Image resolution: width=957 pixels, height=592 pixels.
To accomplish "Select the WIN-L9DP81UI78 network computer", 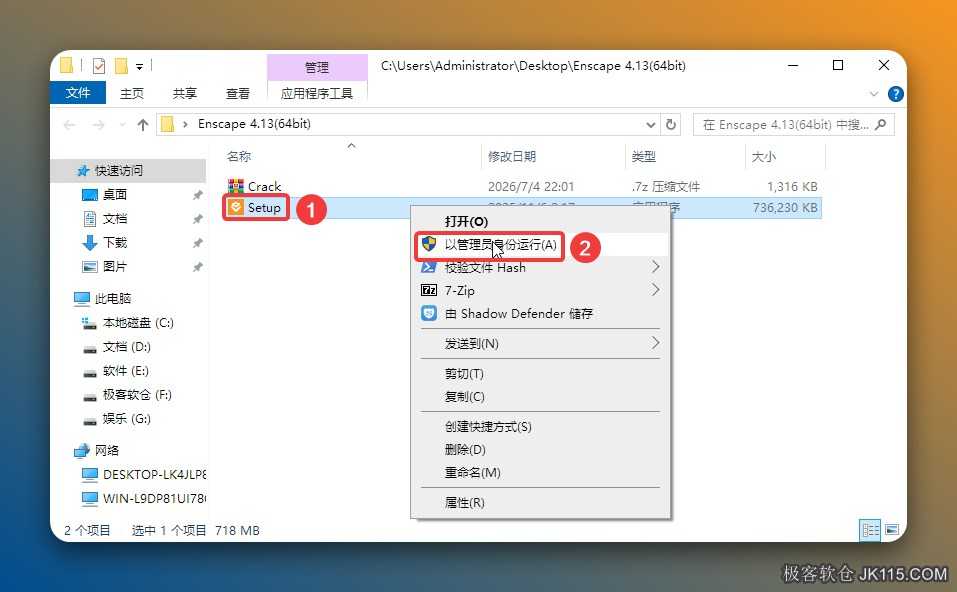I will [x=144, y=499].
